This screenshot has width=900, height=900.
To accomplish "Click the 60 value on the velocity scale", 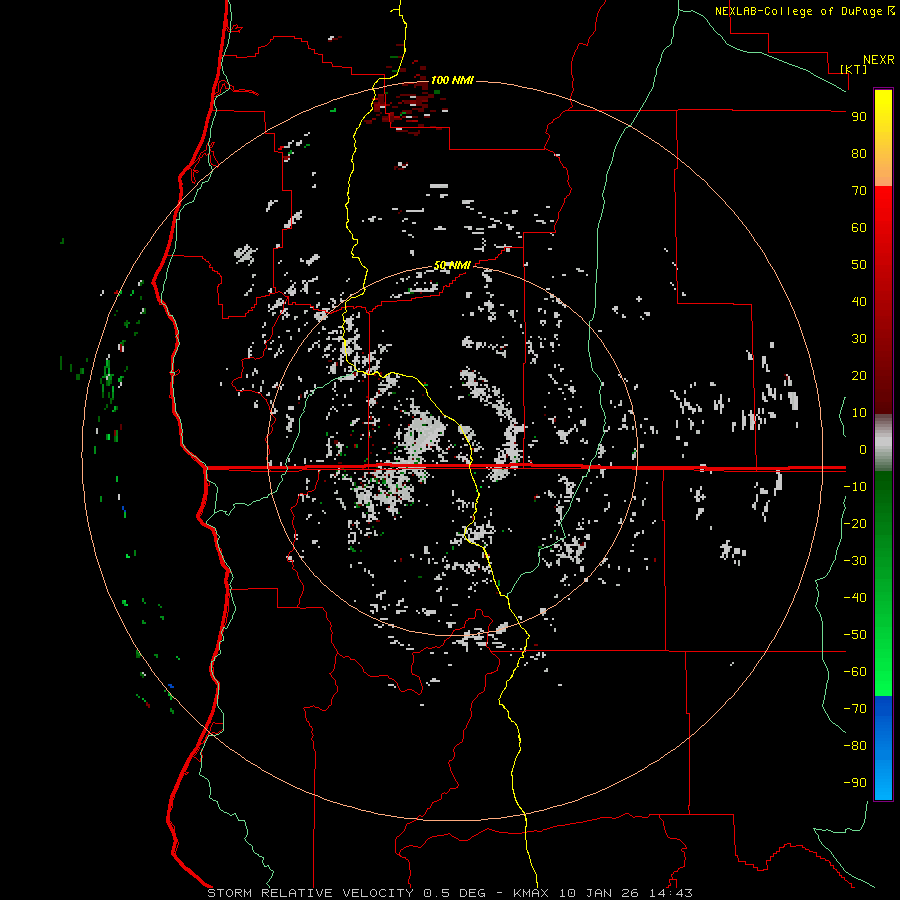I will click(x=859, y=228).
